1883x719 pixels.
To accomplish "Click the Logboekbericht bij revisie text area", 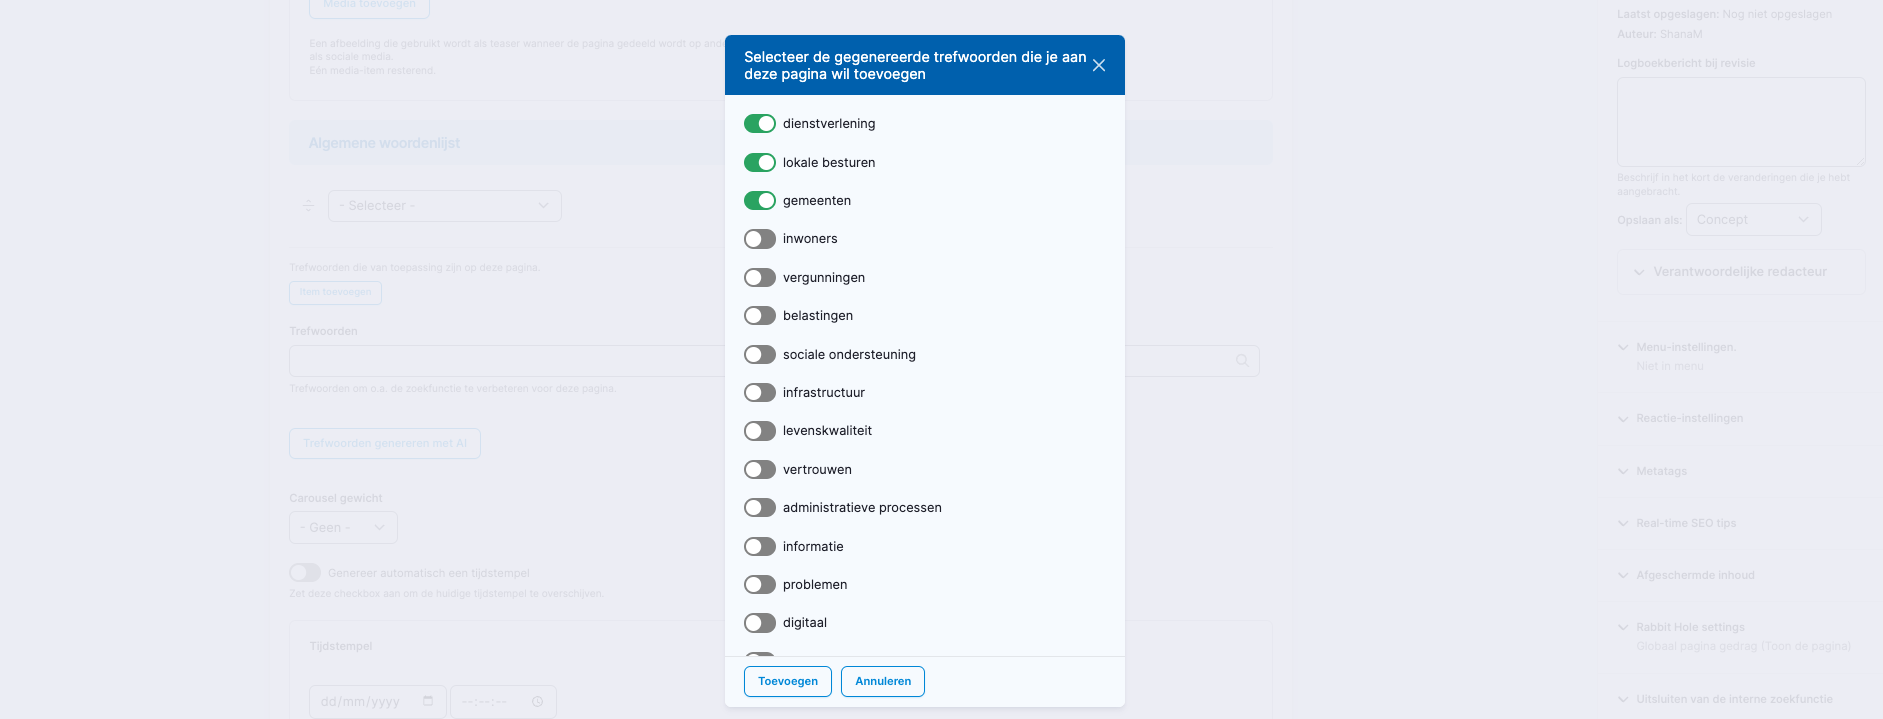I will 1741,122.
